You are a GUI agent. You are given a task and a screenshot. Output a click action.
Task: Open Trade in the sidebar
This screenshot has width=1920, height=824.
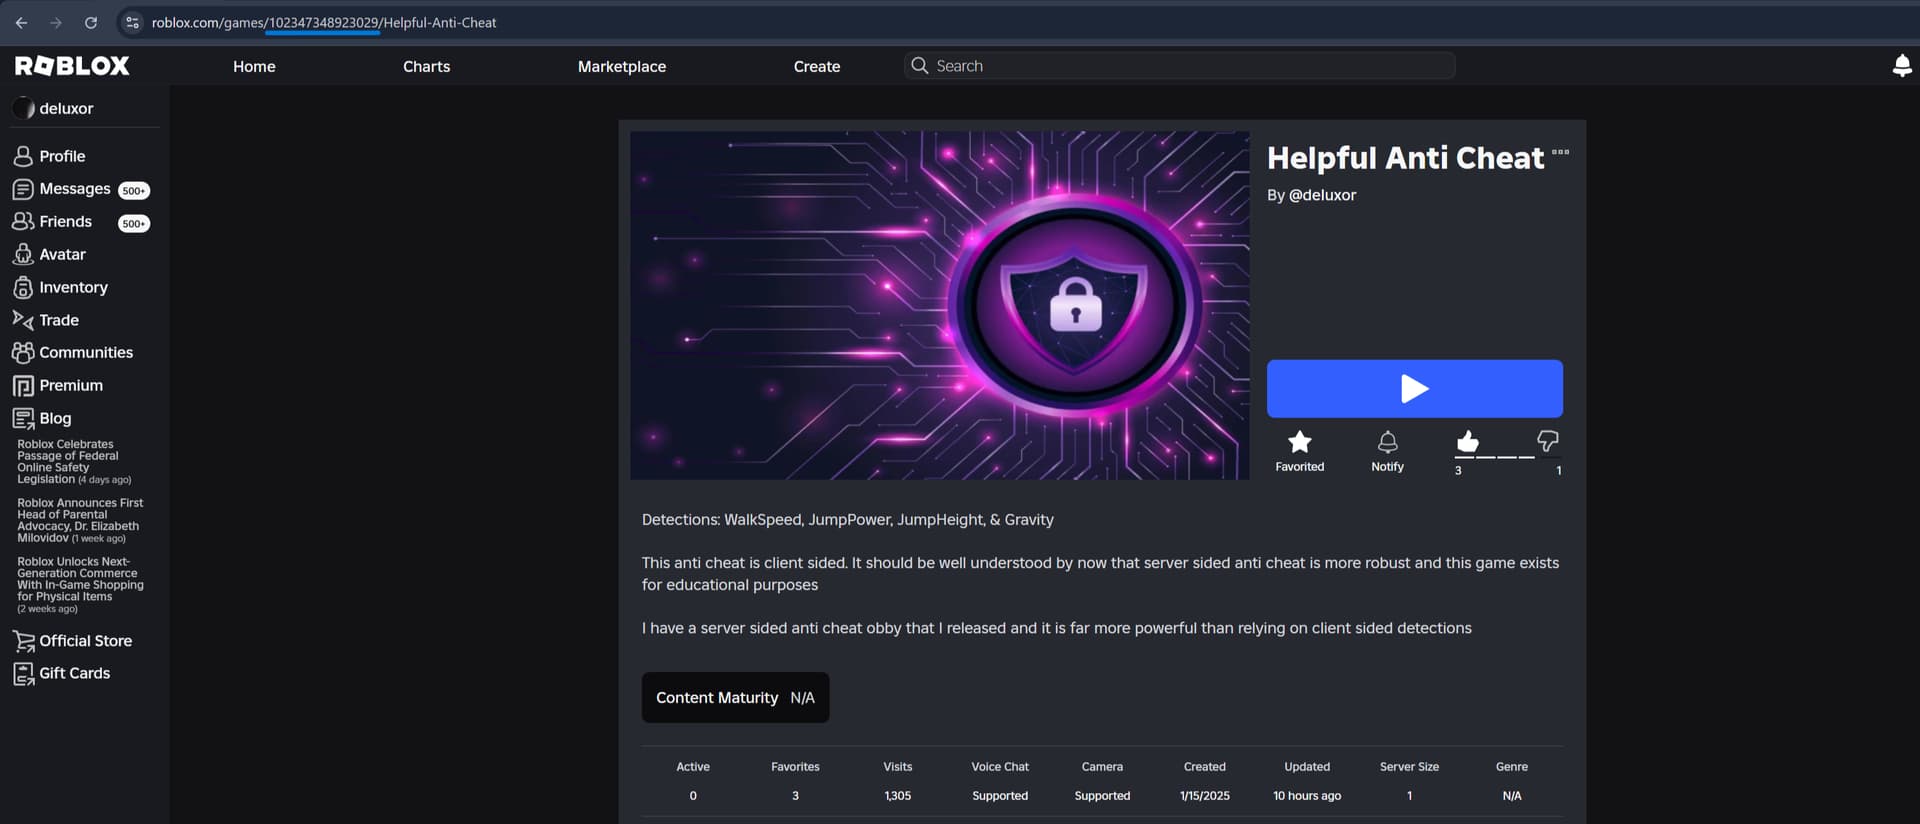click(59, 320)
